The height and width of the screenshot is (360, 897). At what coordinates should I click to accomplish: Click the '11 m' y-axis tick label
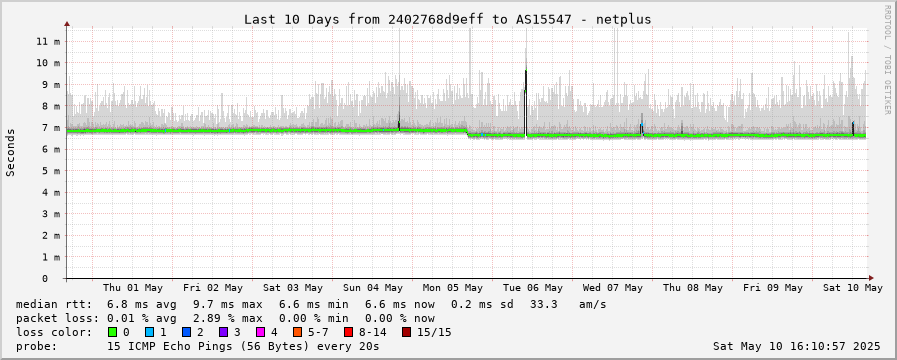48,41
